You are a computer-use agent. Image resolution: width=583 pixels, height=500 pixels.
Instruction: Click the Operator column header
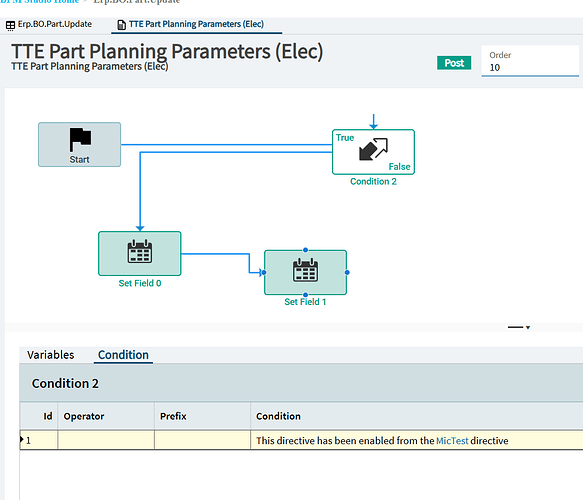84,416
